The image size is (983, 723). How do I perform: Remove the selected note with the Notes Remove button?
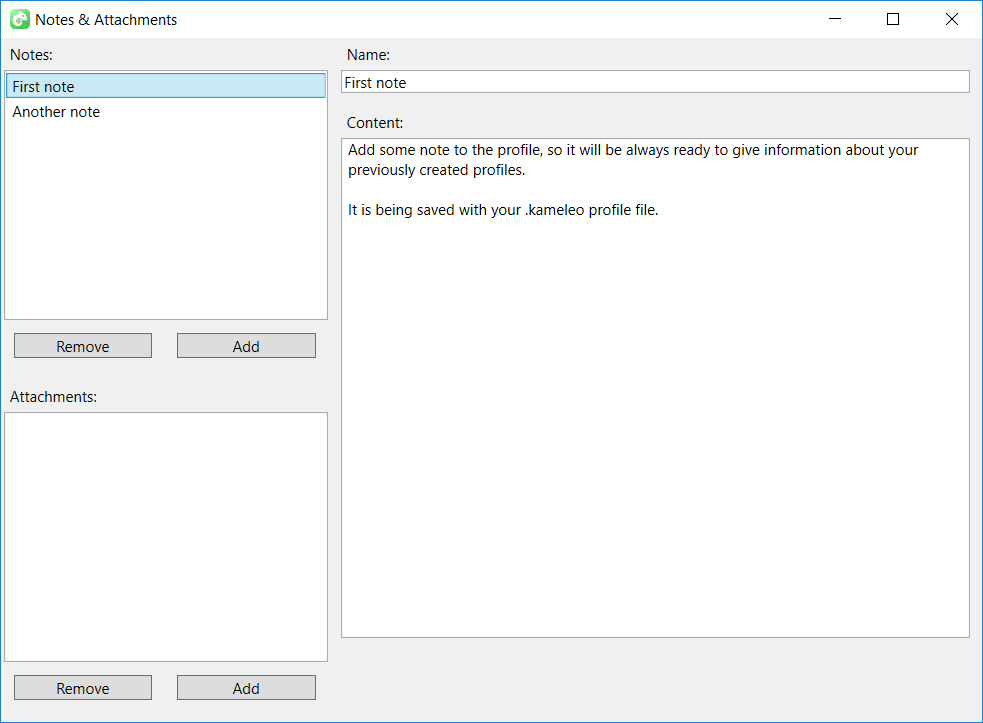click(x=83, y=346)
